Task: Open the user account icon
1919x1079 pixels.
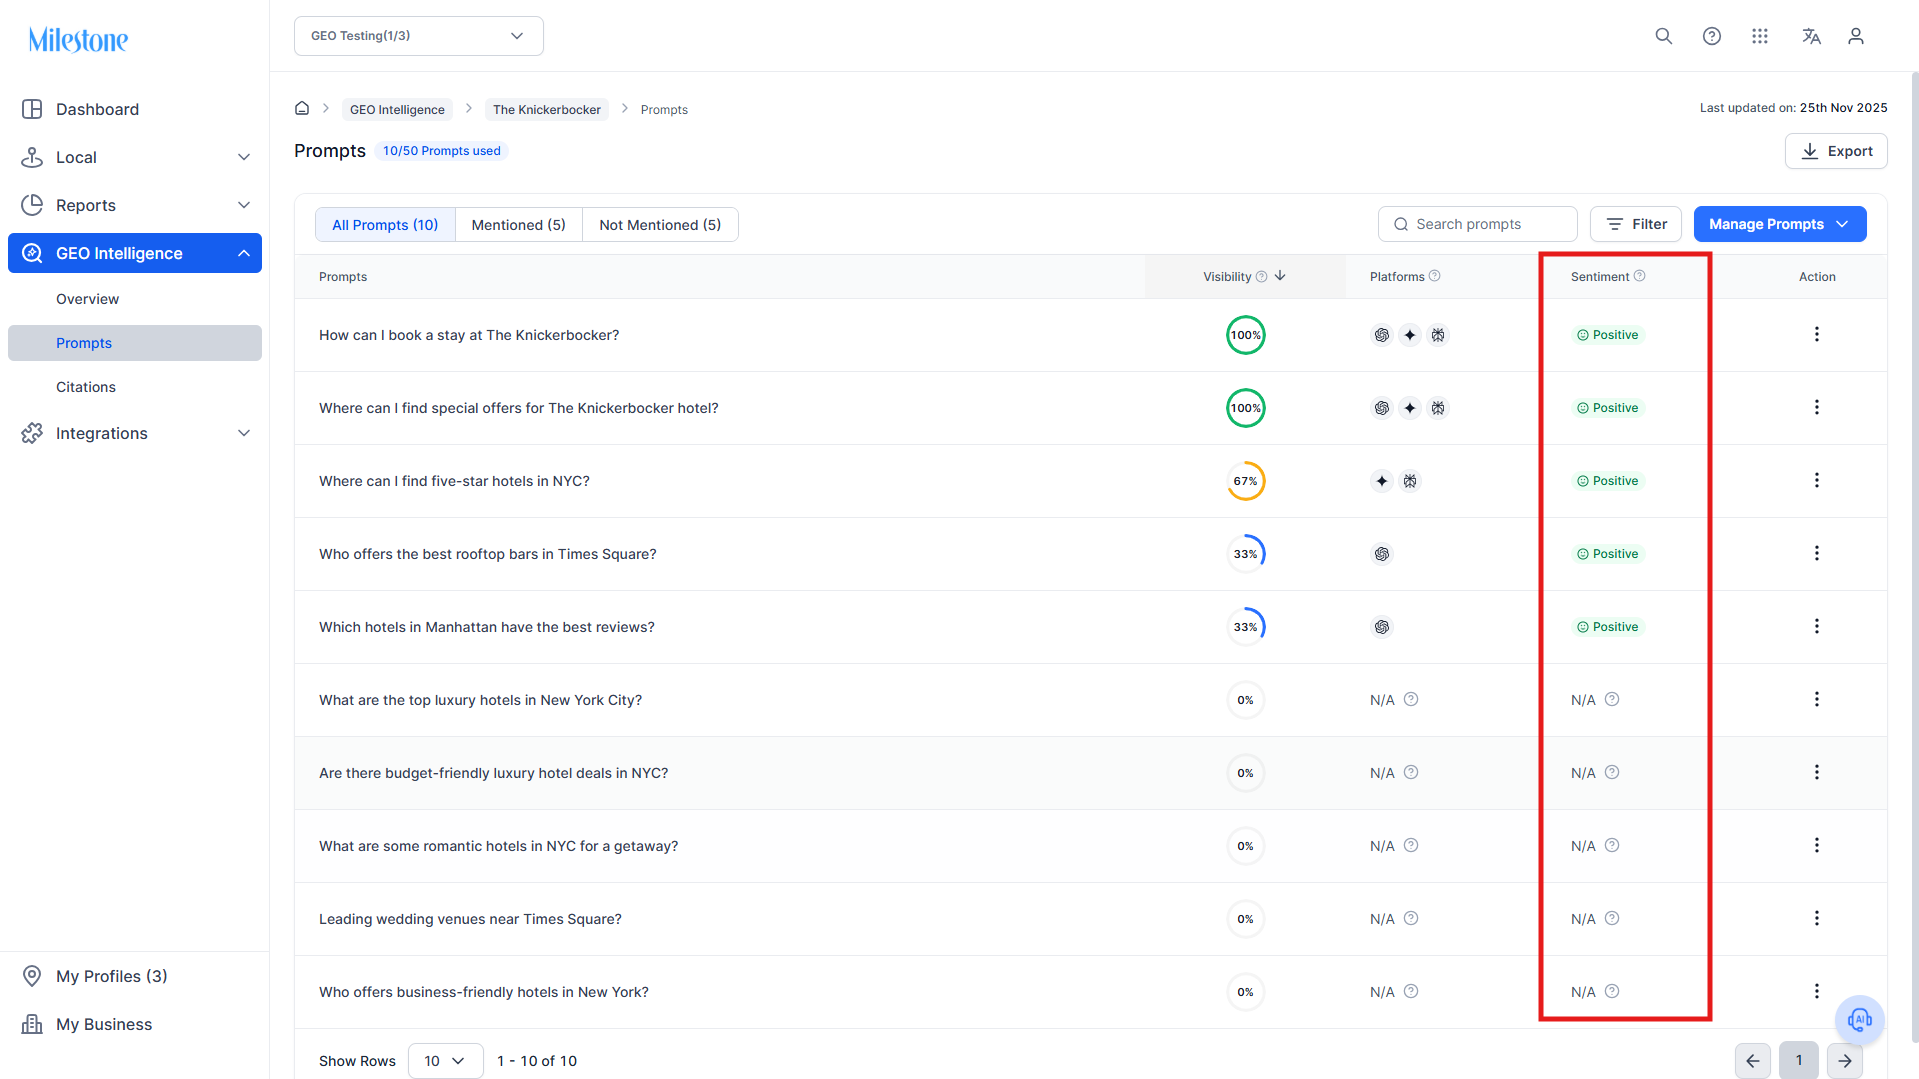Action: coord(1856,36)
